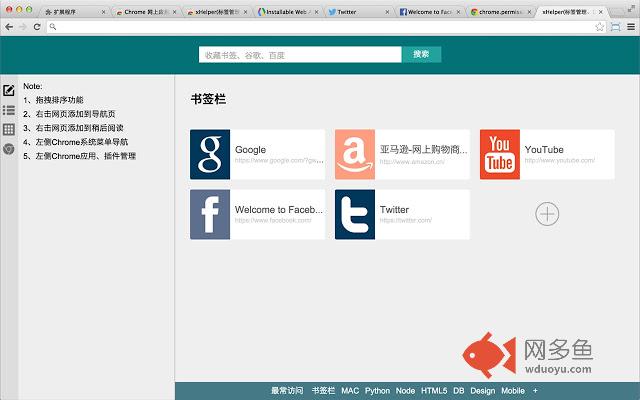Select Design category in the bottom bar
Screen dimensions: 640x400
(x=482, y=391)
